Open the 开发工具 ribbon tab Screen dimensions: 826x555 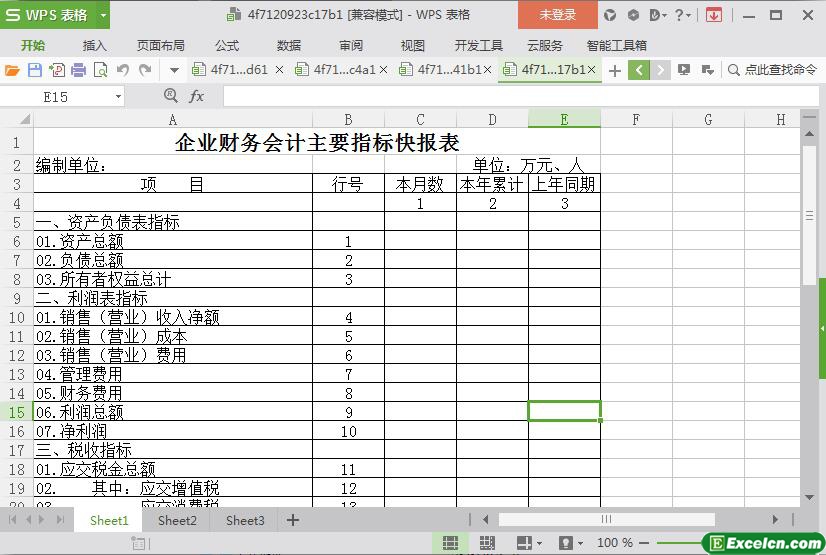(x=478, y=46)
